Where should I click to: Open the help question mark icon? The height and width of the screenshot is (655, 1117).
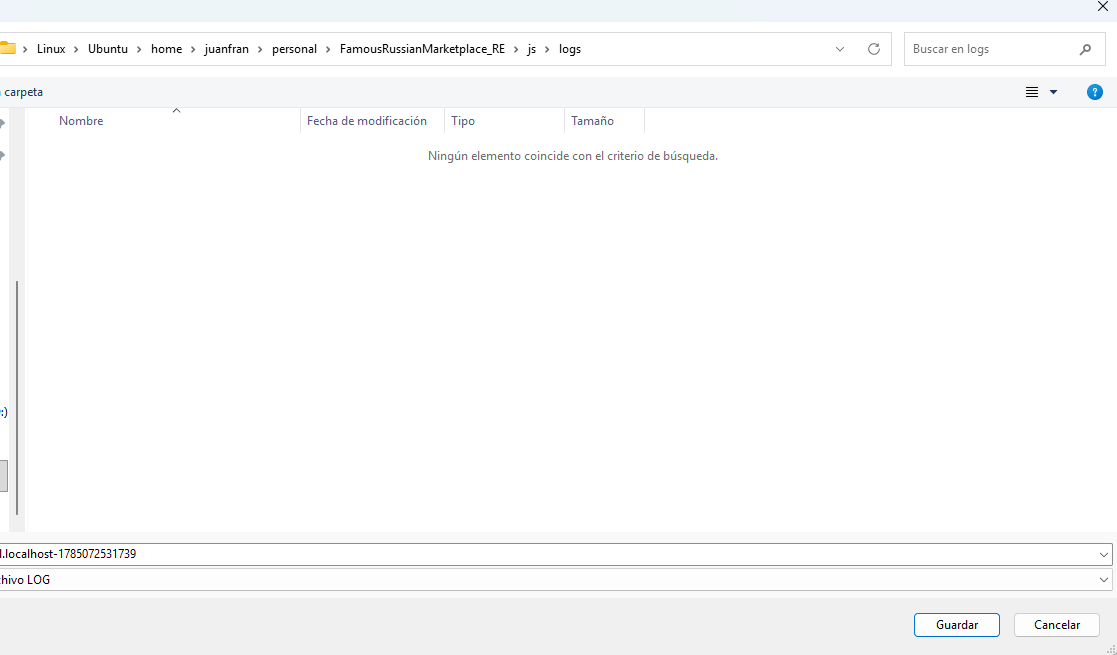(x=1094, y=92)
